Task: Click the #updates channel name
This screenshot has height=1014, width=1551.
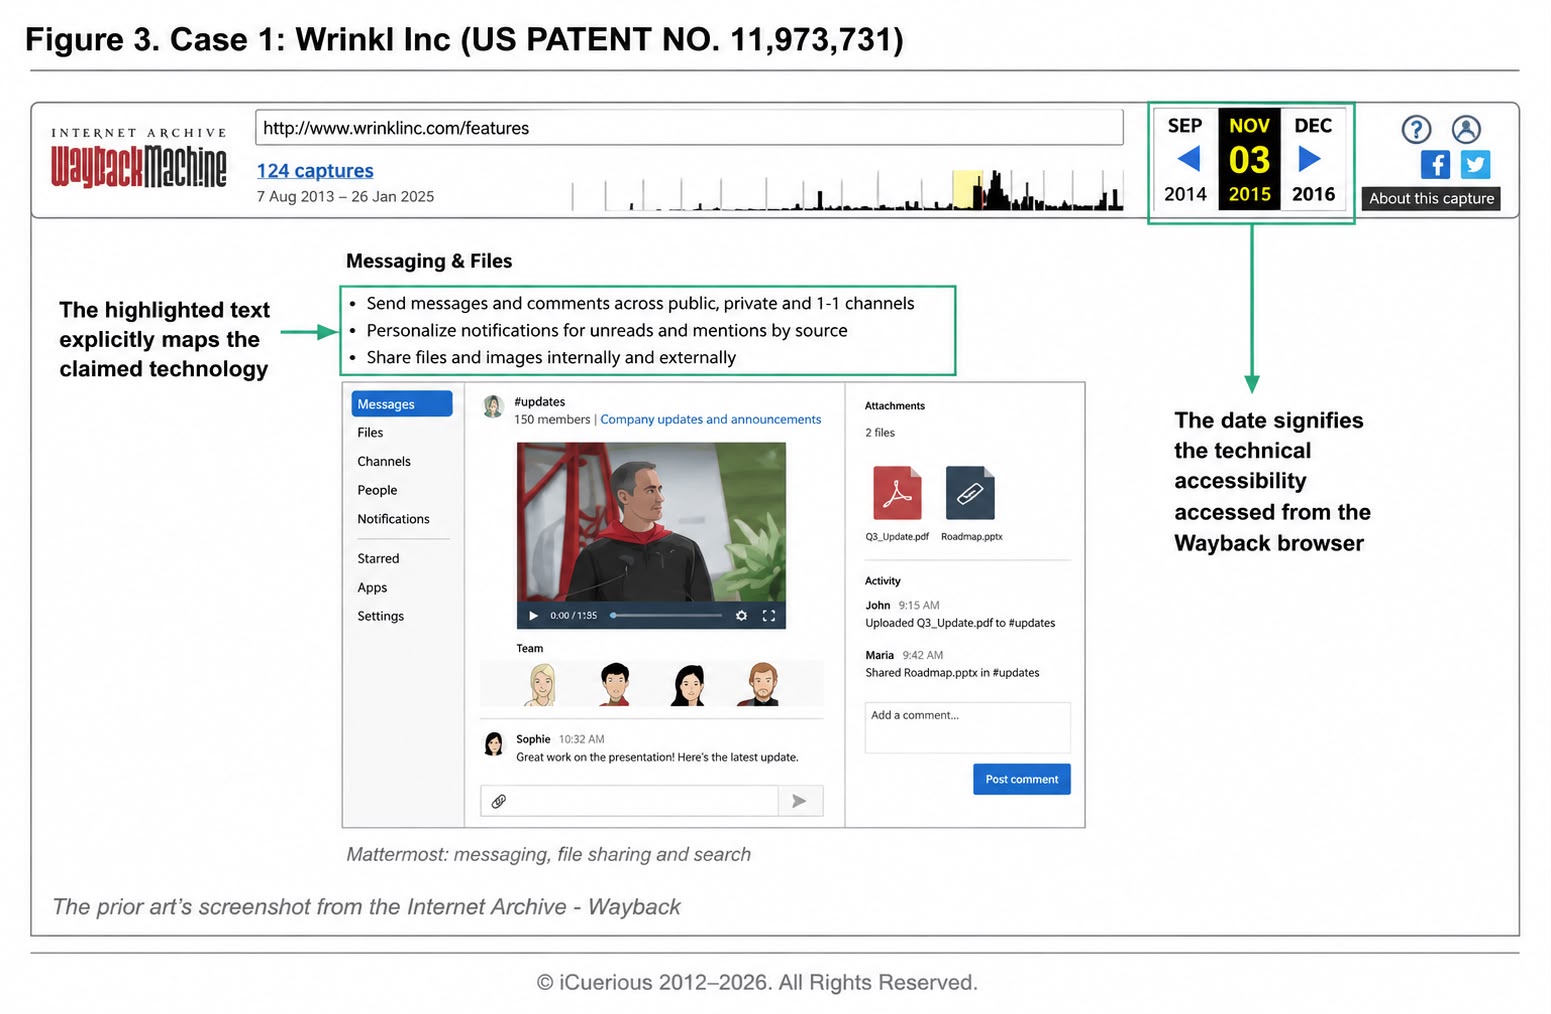Action: tap(540, 402)
